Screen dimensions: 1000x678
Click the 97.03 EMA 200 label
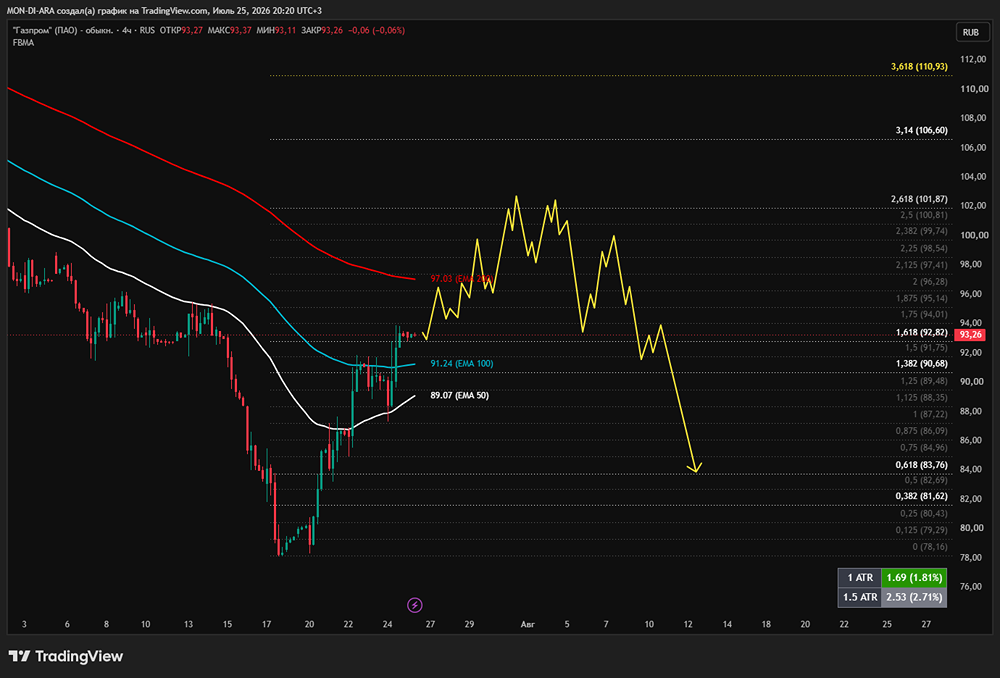[461, 279]
